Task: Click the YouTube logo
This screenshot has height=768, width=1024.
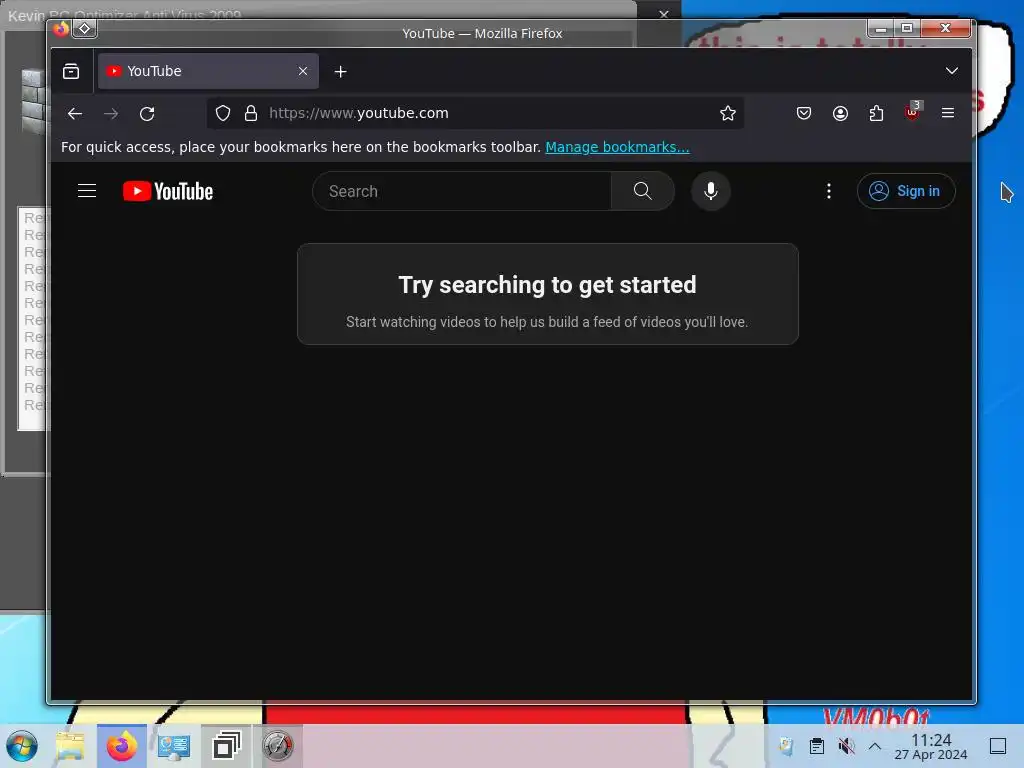Action: point(168,191)
